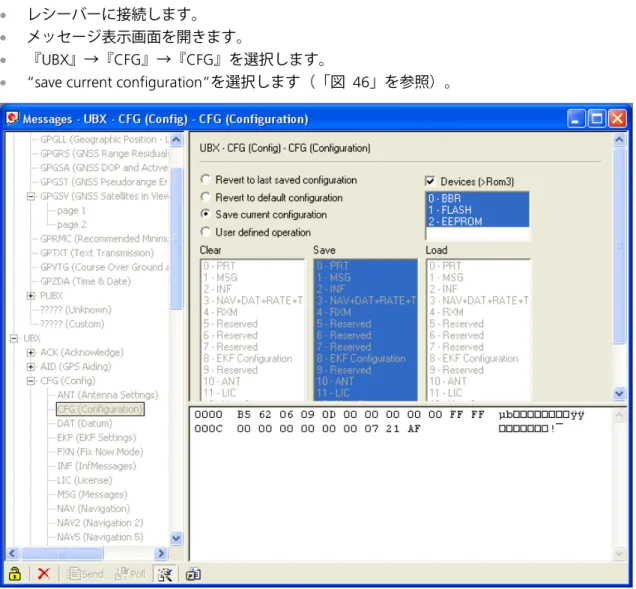Select GPGLL (Geographic Position) tree item

[104, 139]
